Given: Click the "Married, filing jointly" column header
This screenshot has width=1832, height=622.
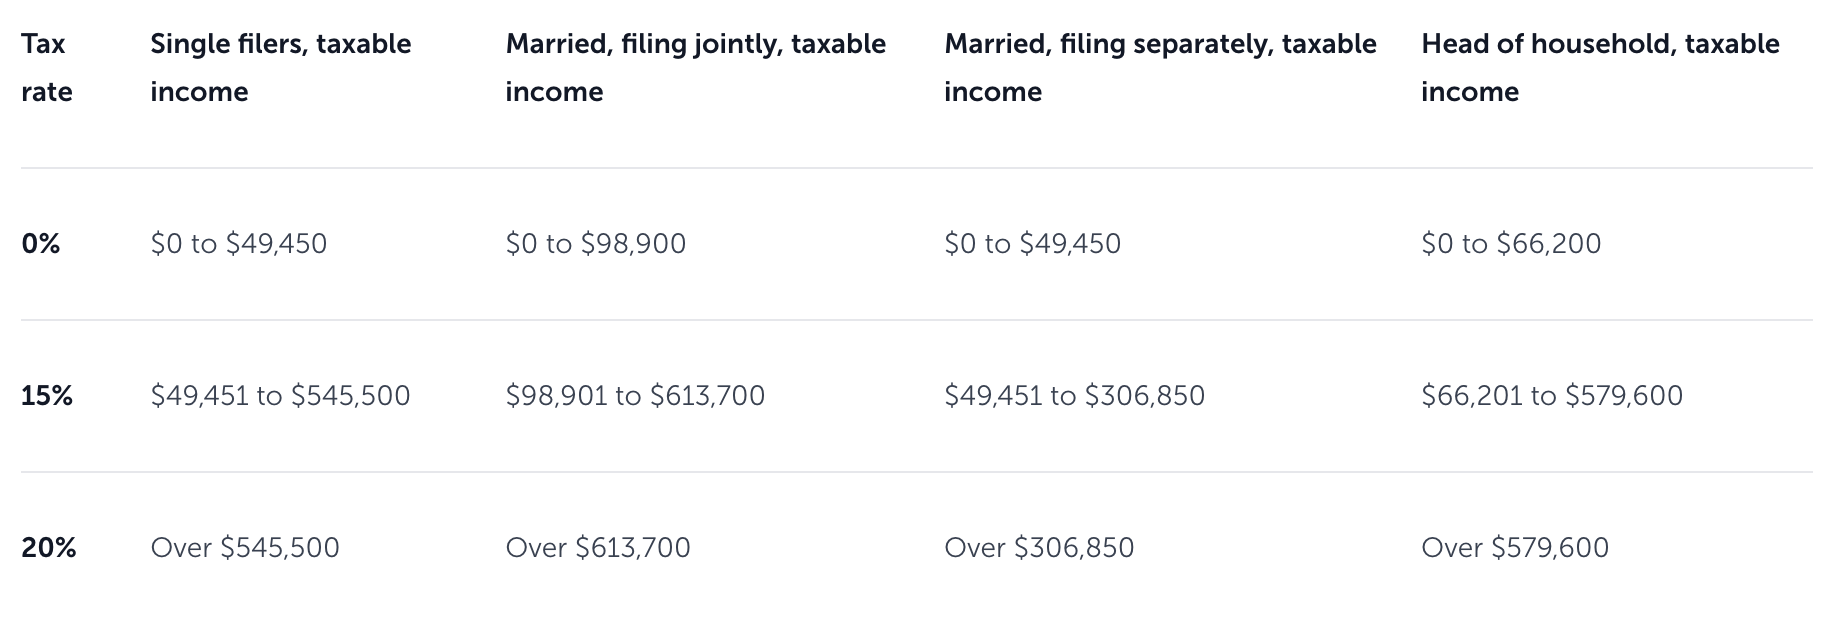Looking at the screenshot, I should click(x=695, y=68).
